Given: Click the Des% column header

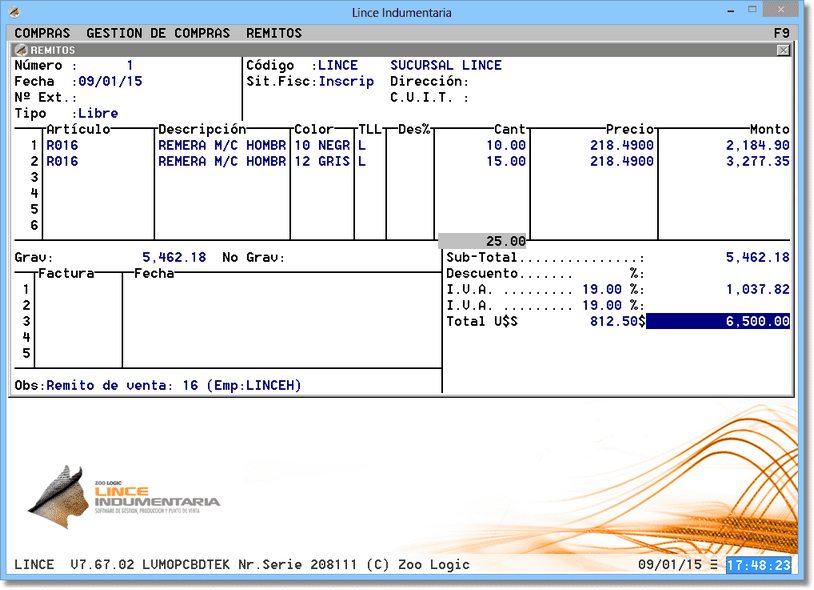Looking at the screenshot, I should [x=414, y=129].
